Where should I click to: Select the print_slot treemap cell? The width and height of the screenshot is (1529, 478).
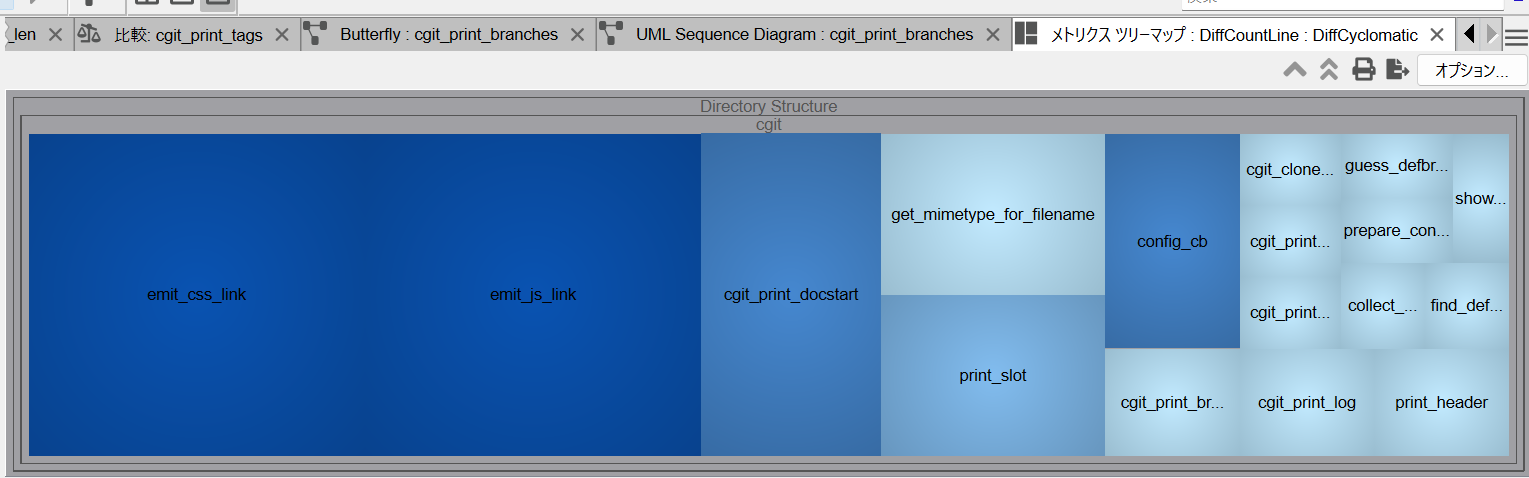[x=992, y=376]
